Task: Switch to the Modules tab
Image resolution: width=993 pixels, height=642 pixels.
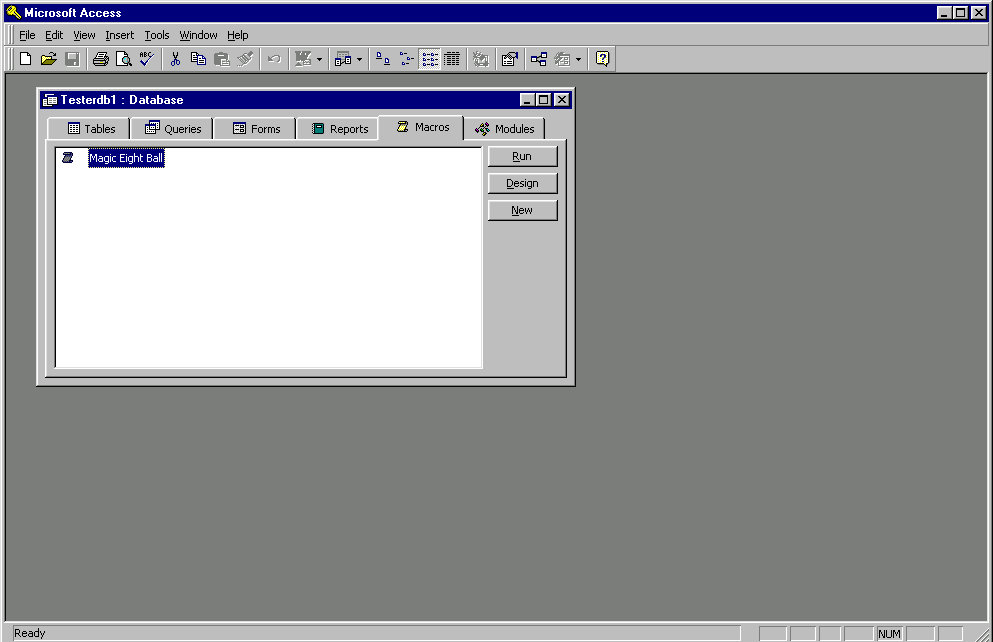Action: (x=505, y=129)
